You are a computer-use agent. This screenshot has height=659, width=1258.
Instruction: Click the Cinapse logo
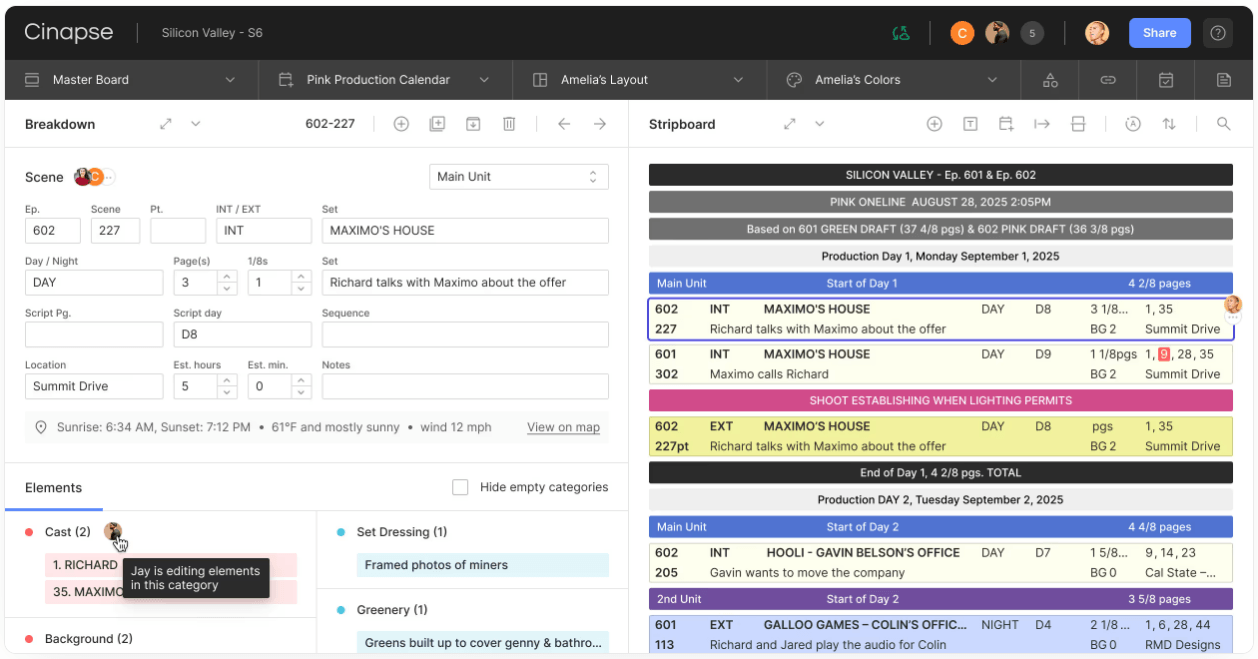coord(69,33)
